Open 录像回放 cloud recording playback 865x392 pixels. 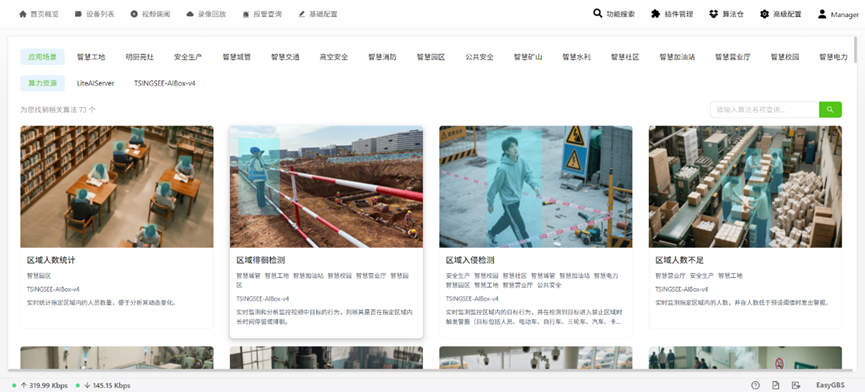tap(206, 14)
